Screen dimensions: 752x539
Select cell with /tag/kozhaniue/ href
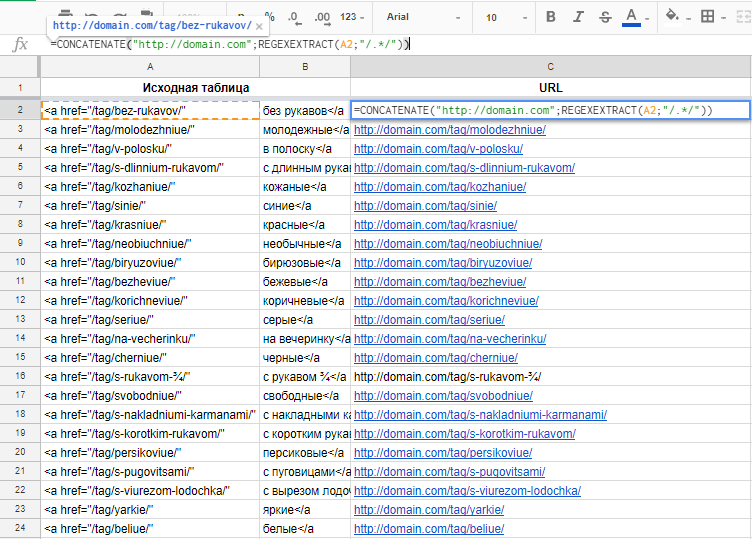coord(150,187)
